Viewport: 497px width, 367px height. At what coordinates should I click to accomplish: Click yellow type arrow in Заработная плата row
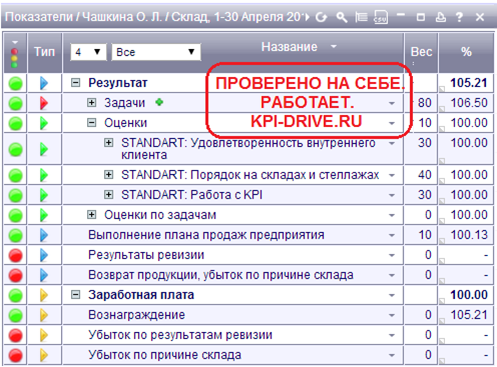click(44, 295)
